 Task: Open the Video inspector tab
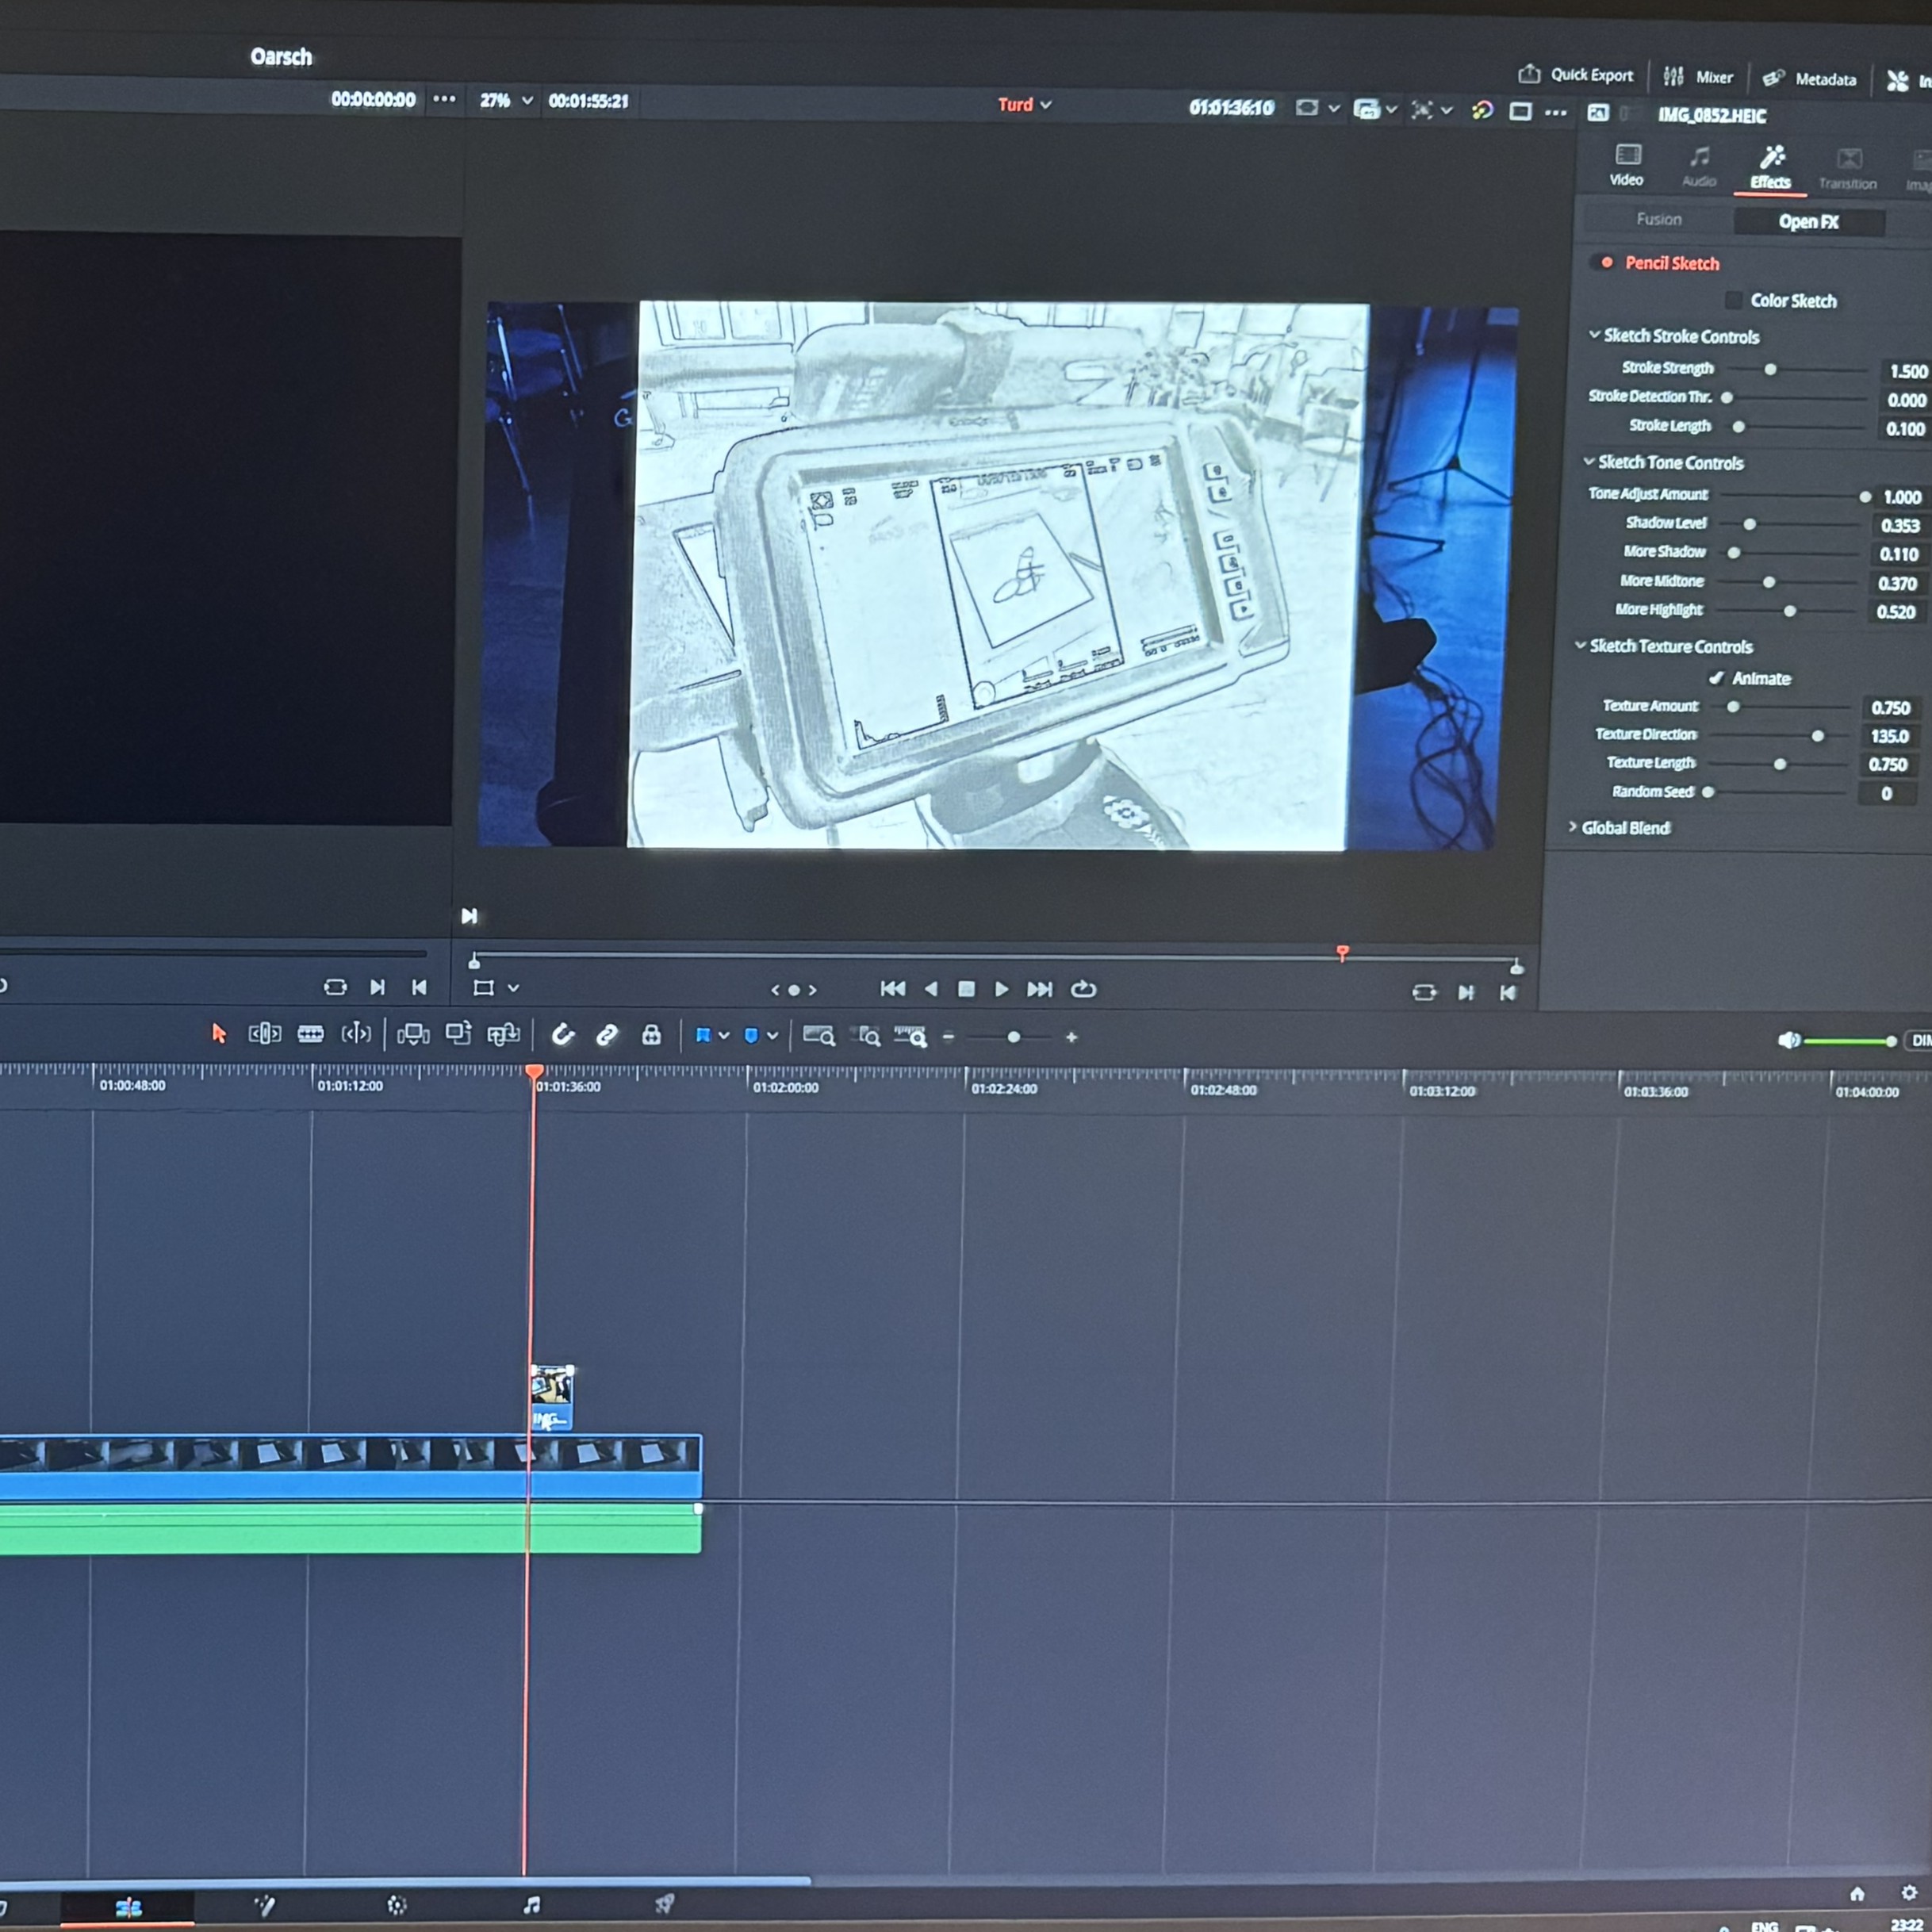[x=1627, y=164]
